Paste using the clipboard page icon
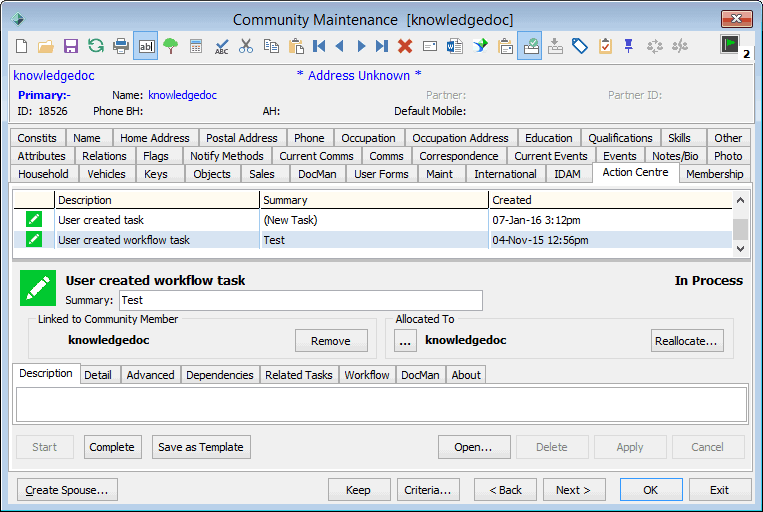Screen dimensions: 763x512 tap(296, 46)
